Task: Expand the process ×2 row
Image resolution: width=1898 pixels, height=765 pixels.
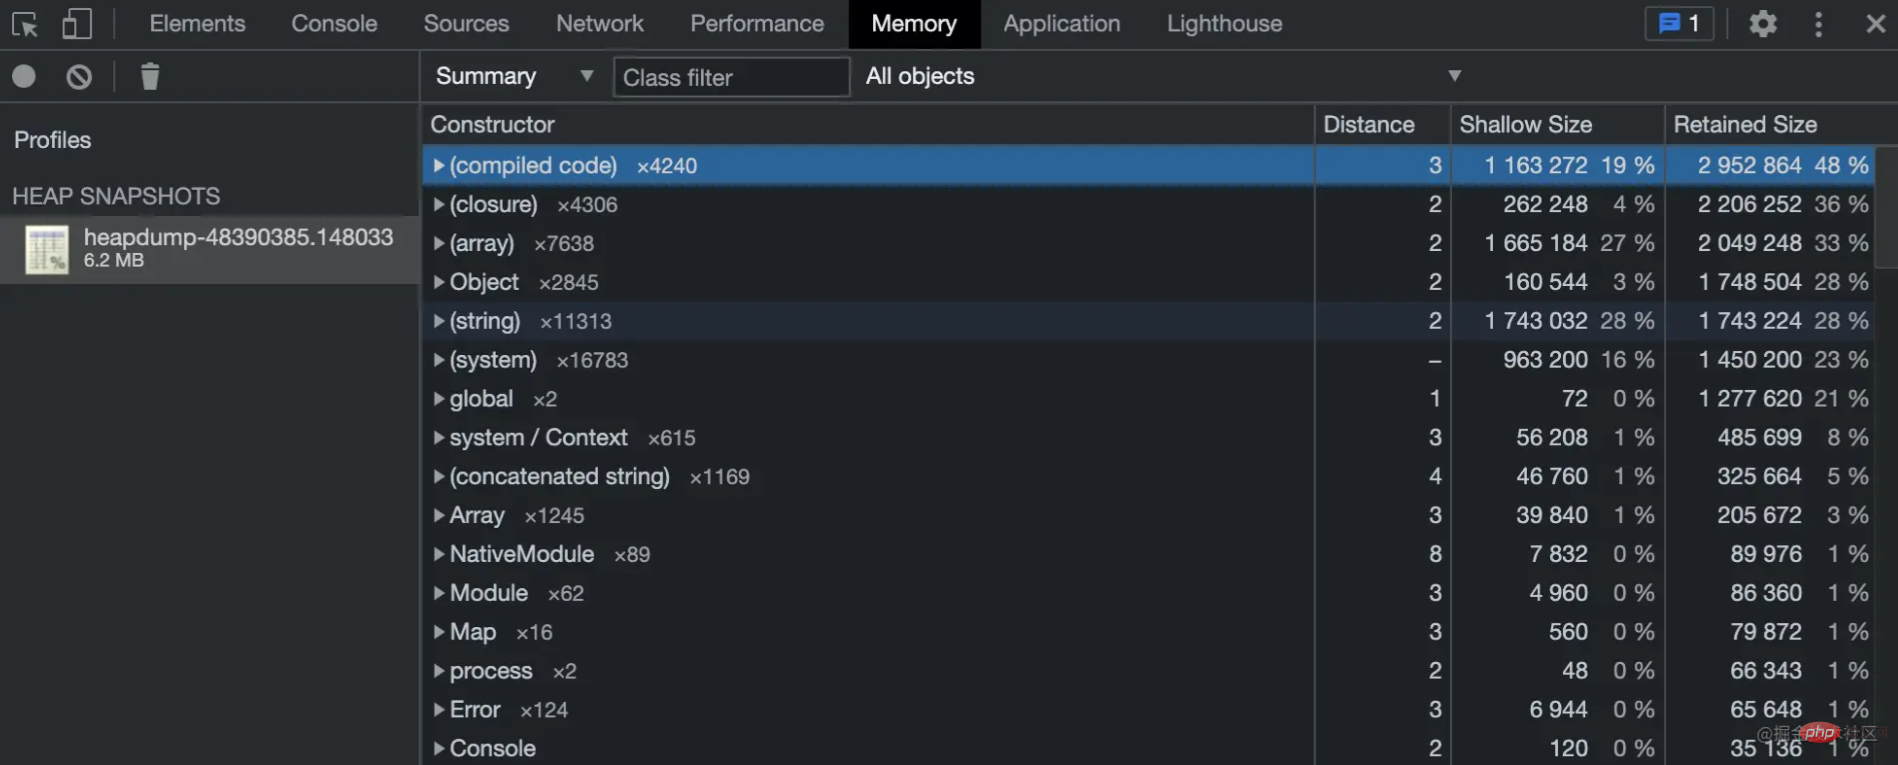Action: (x=438, y=671)
